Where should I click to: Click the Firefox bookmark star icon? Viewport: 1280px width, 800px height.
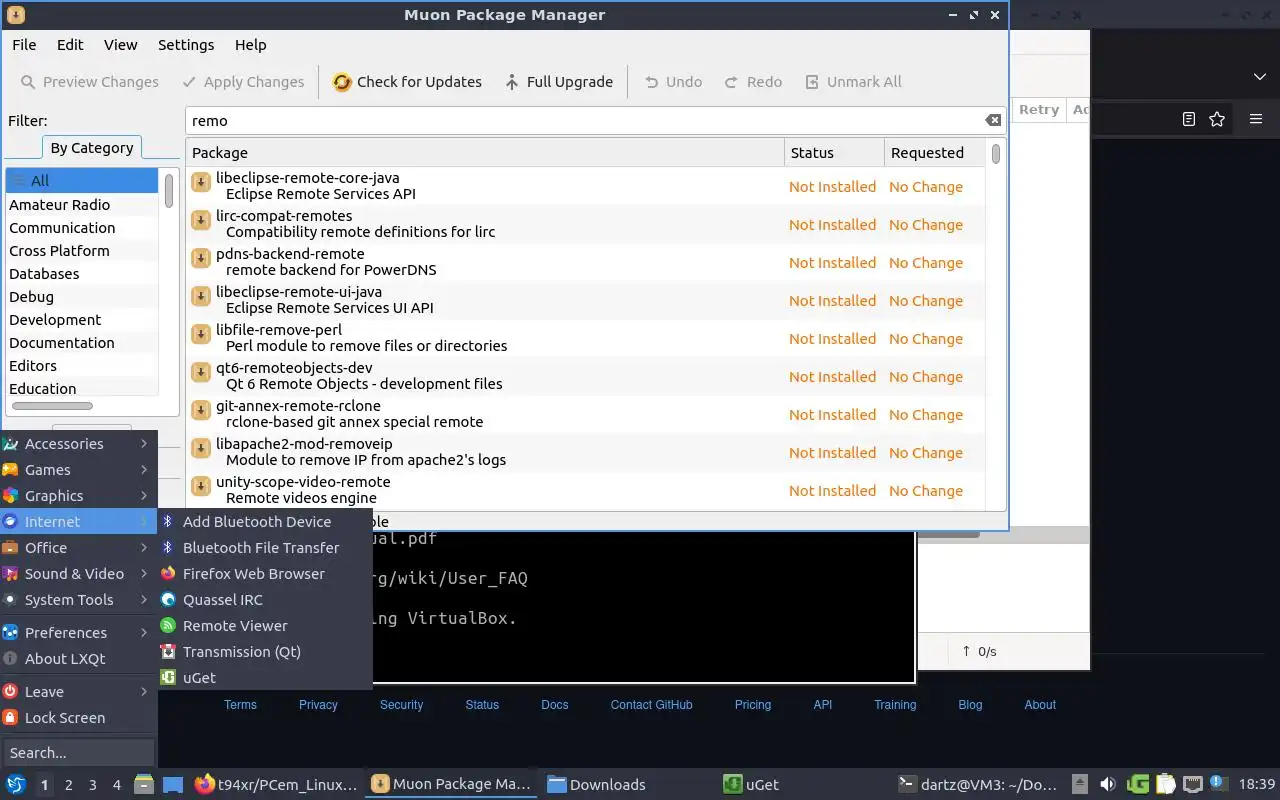pos(1217,119)
